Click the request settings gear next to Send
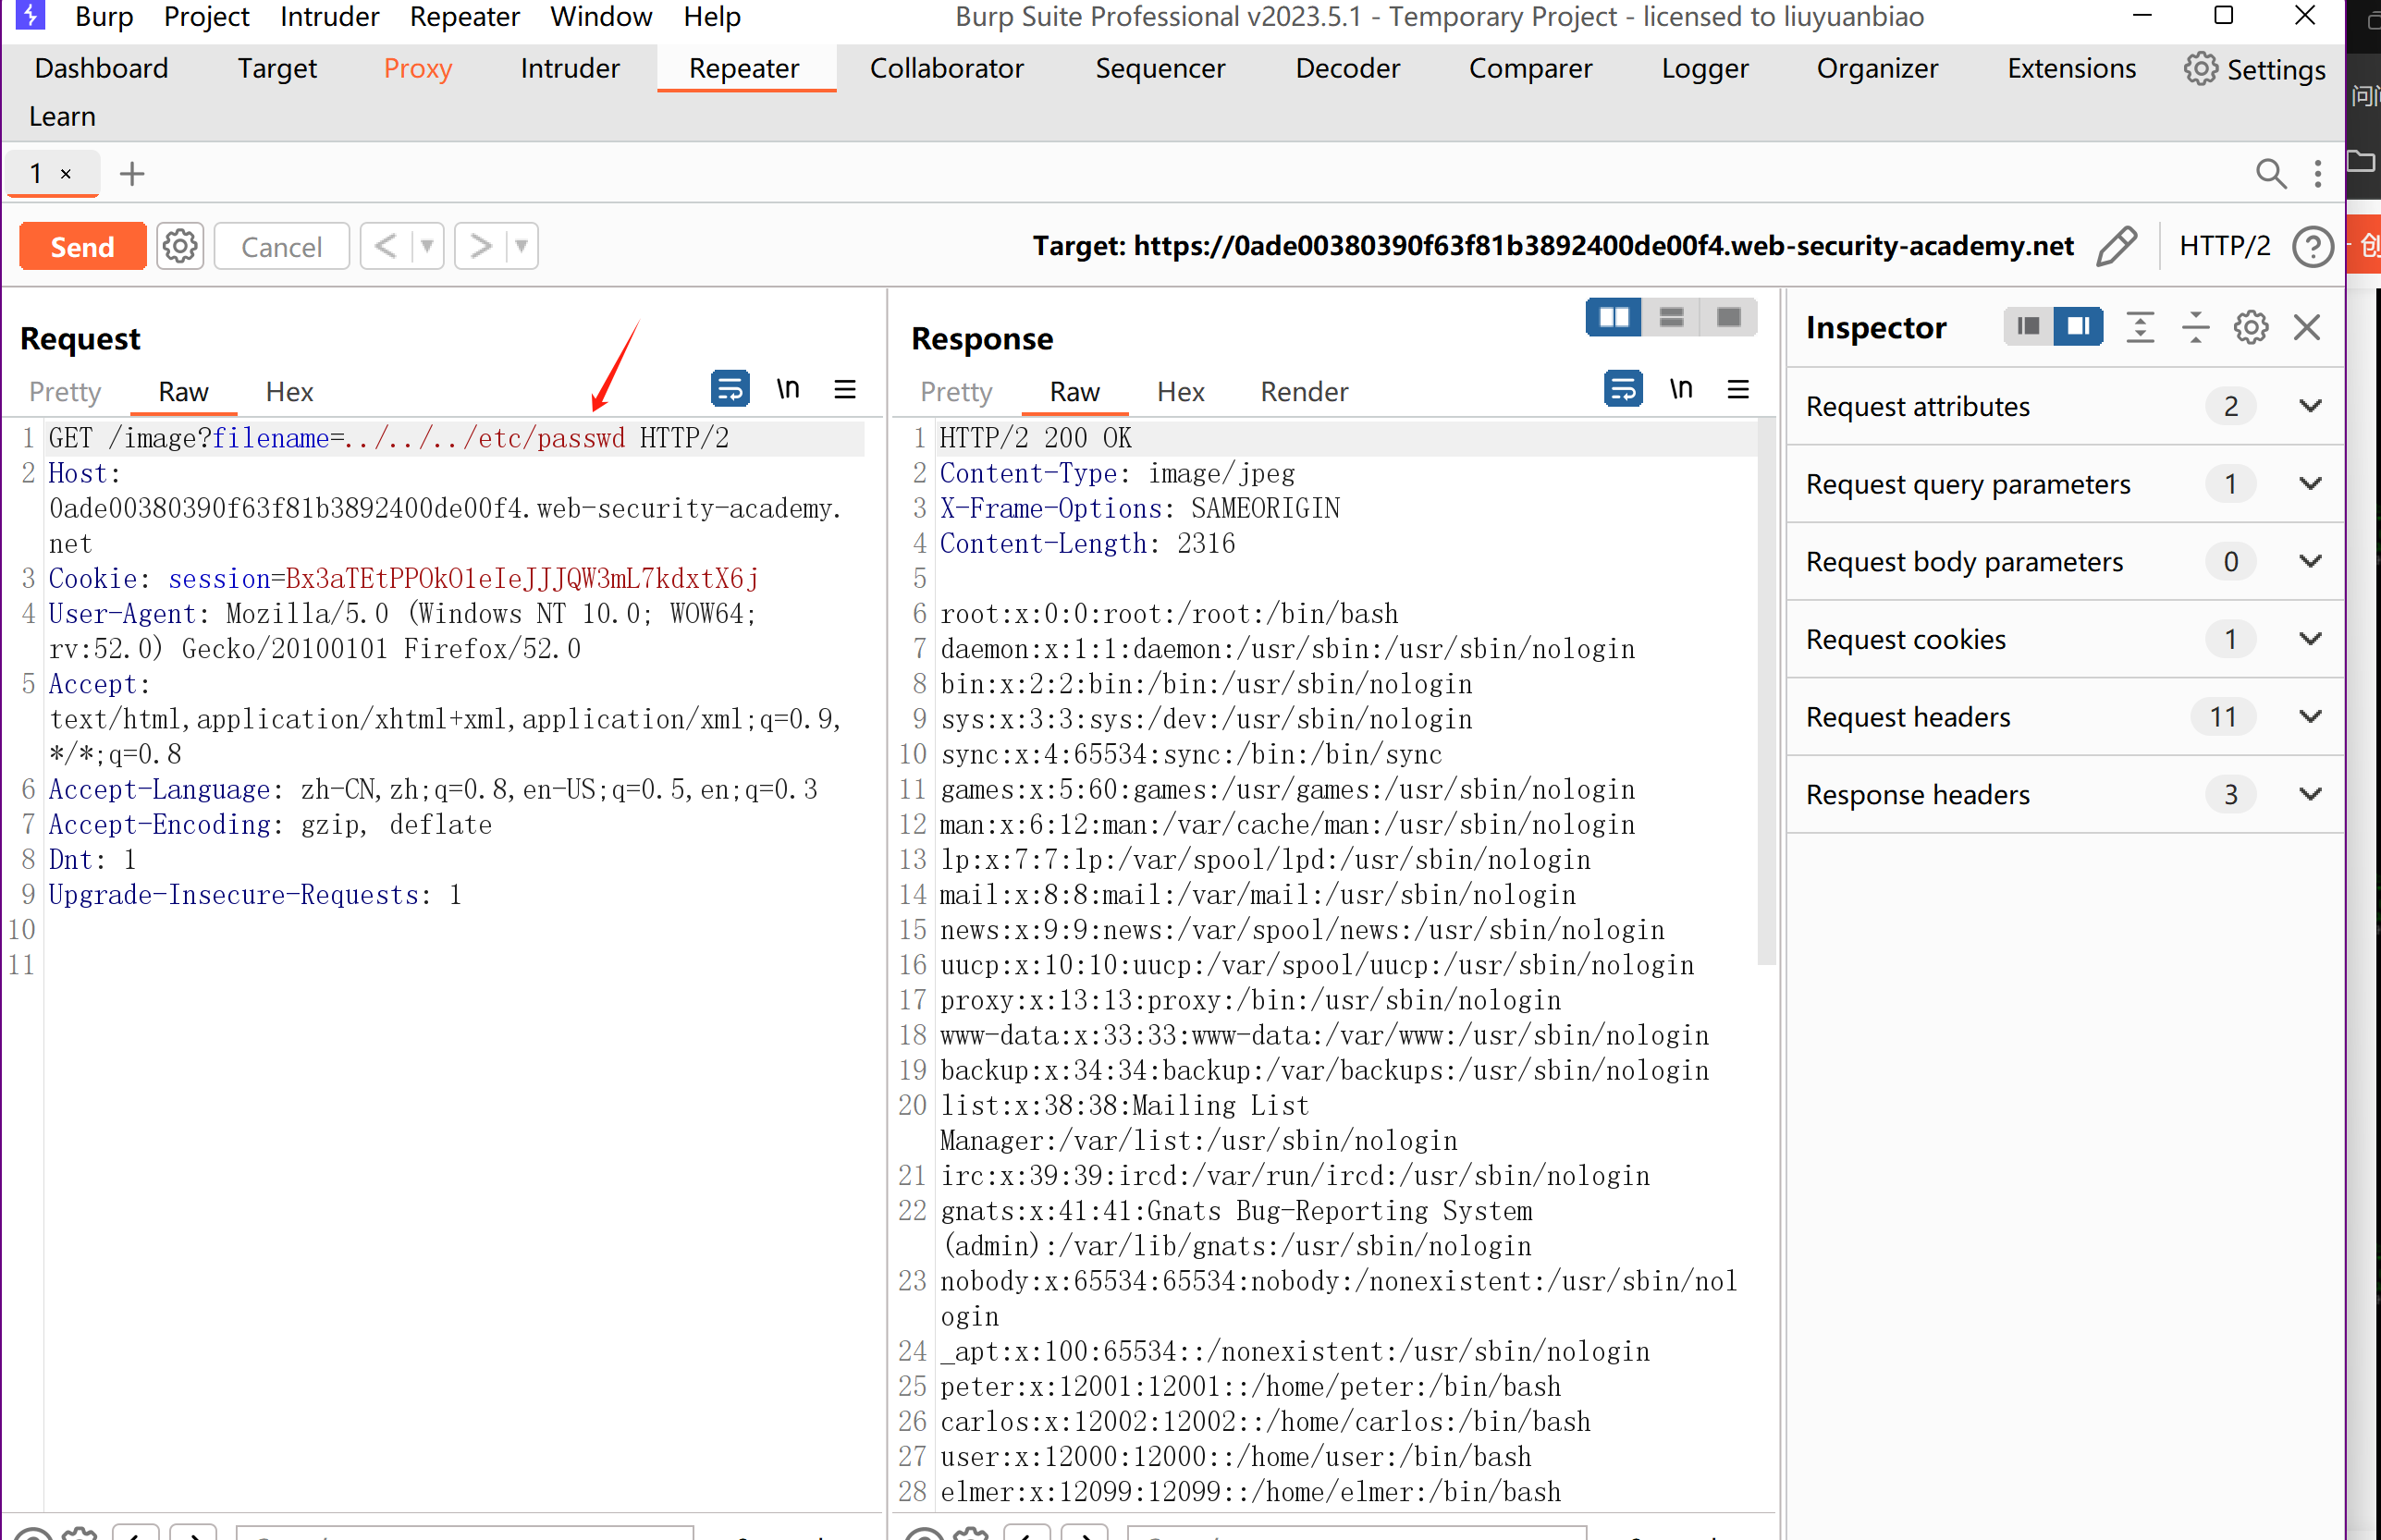Screen dimensions: 2381x1540 point(180,246)
